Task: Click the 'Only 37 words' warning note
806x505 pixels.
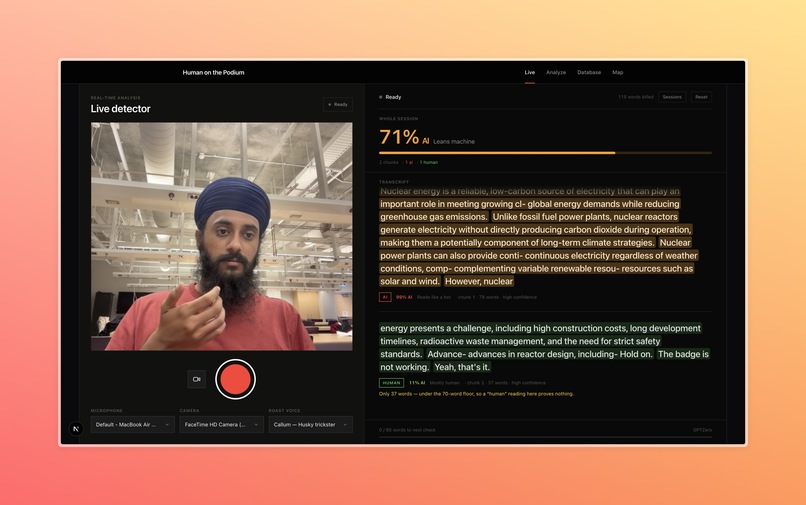Action: [476, 394]
